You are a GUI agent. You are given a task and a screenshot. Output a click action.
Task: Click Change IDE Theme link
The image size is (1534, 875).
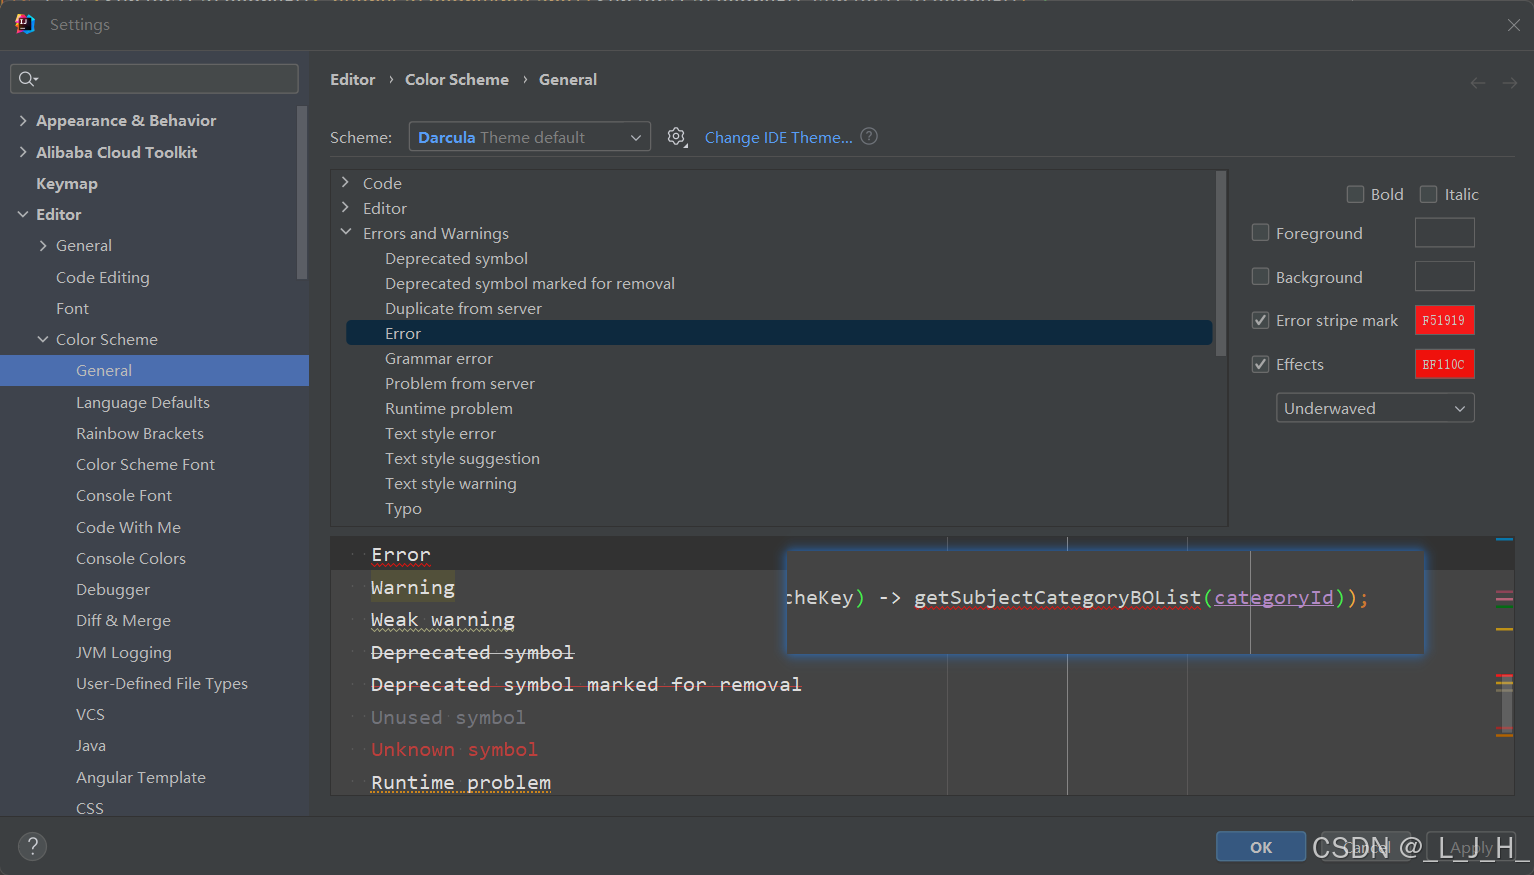(778, 137)
